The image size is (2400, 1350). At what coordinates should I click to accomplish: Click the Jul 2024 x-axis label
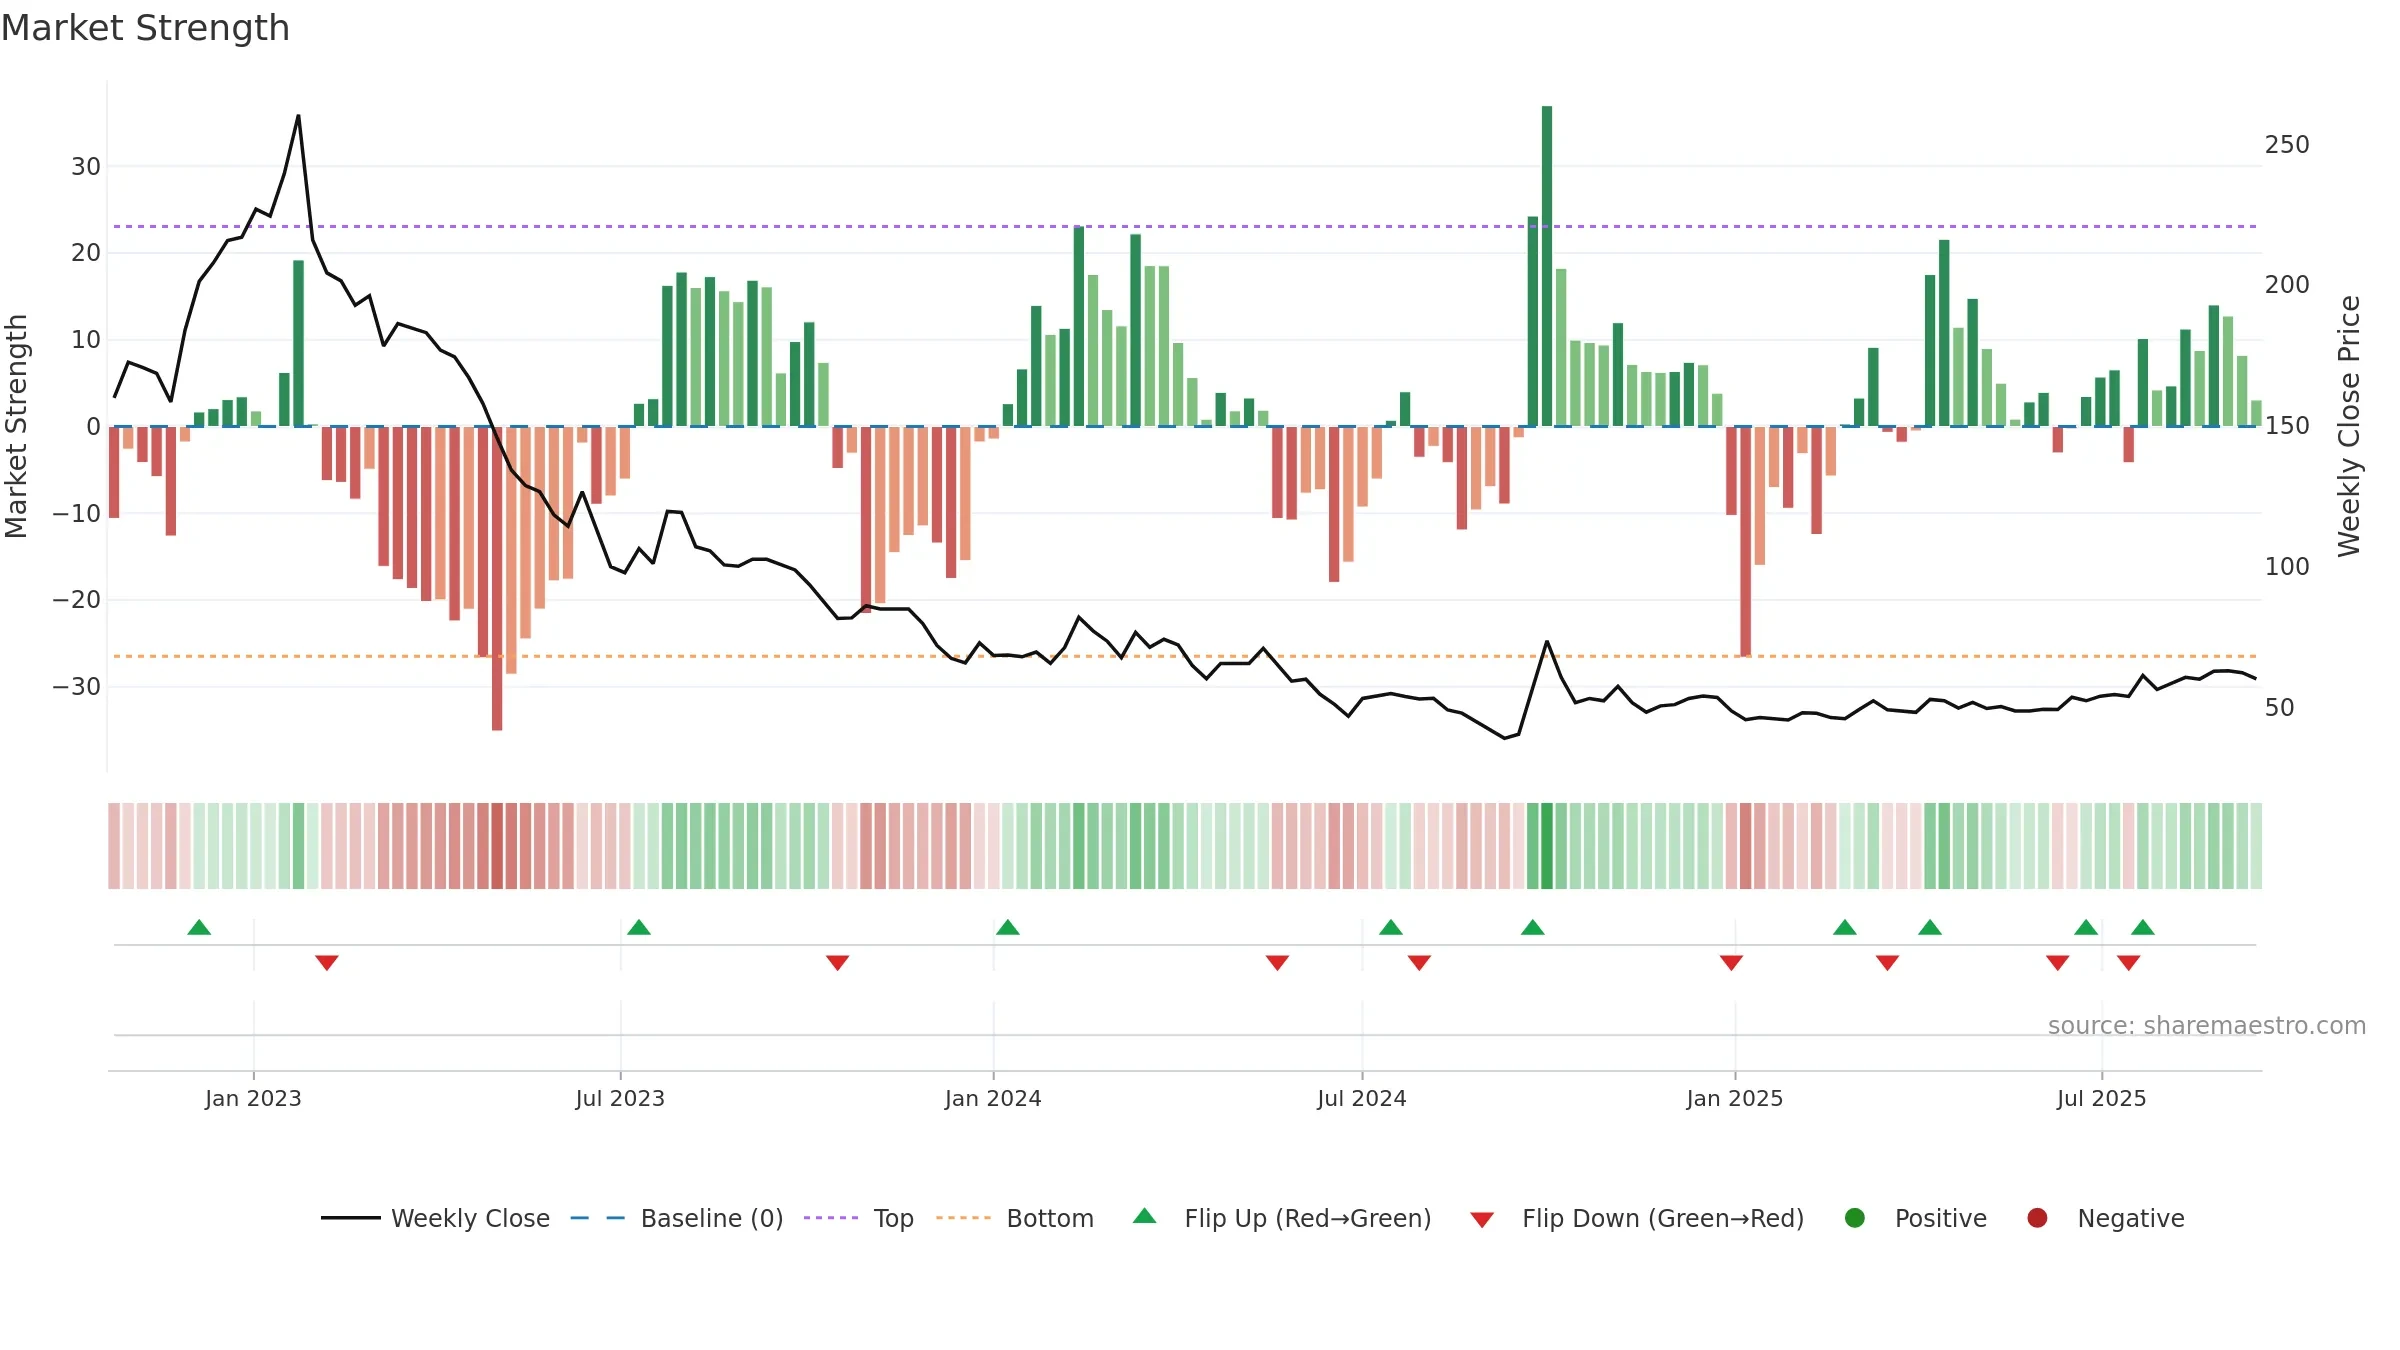click(x=1362, y=1098)
